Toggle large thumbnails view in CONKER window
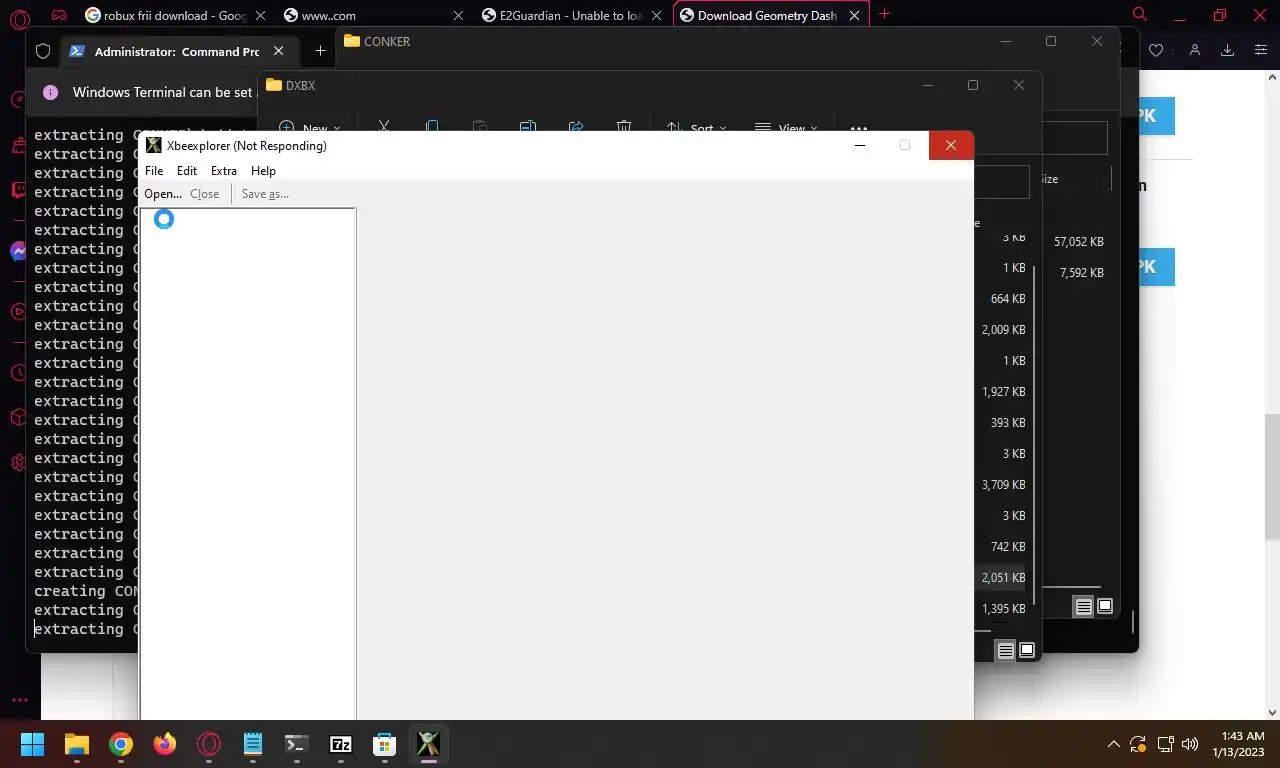This screenshot has height=768, width=1280. click(1105, 606)
